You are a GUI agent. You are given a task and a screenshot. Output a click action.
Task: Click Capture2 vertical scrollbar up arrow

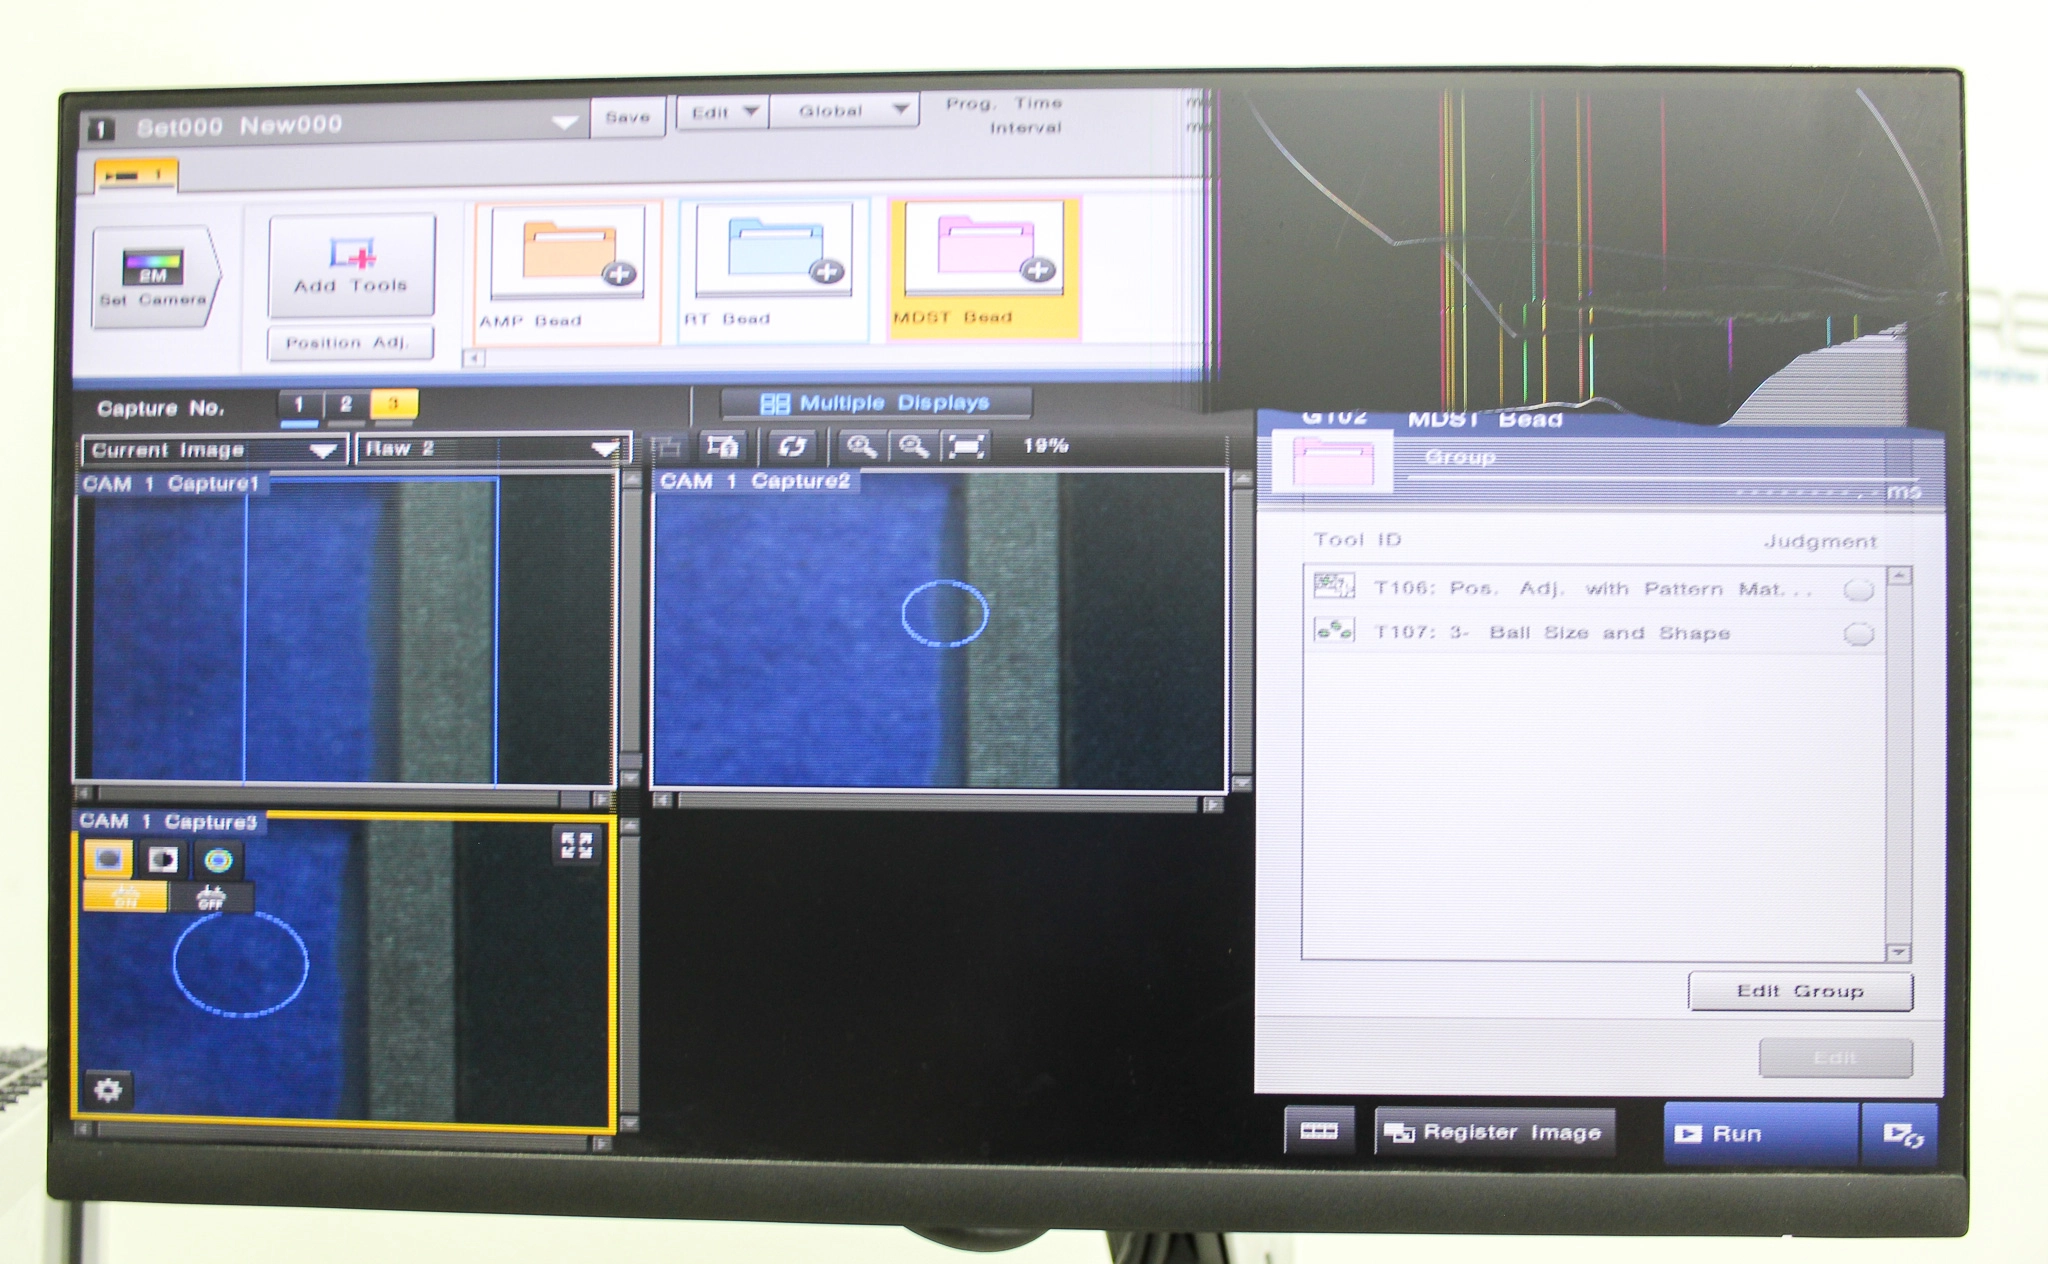coord(1241,478)
